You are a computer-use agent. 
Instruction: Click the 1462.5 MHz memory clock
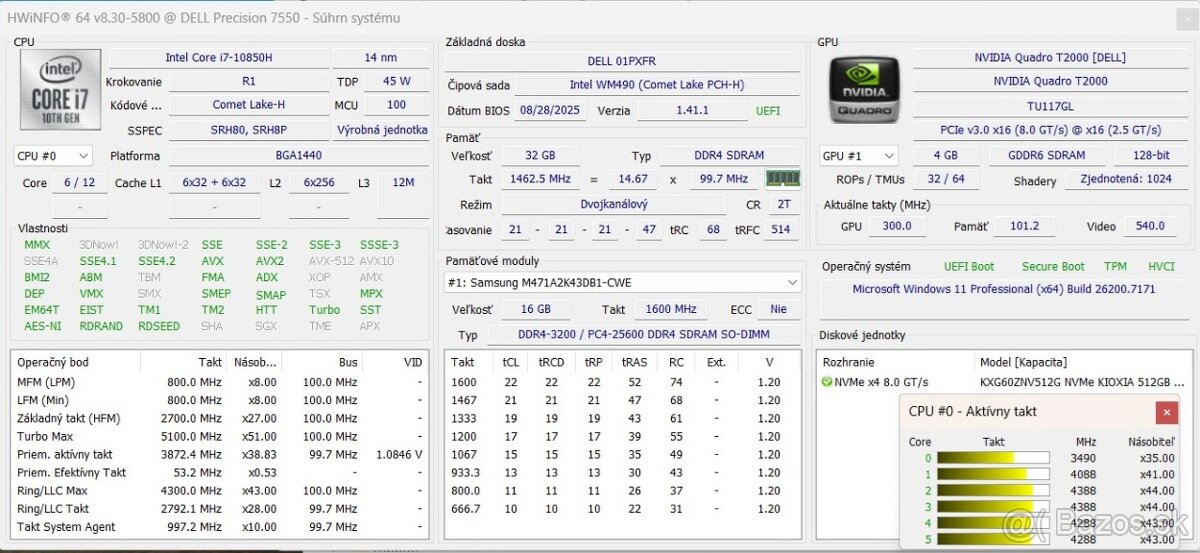[540, 179]
